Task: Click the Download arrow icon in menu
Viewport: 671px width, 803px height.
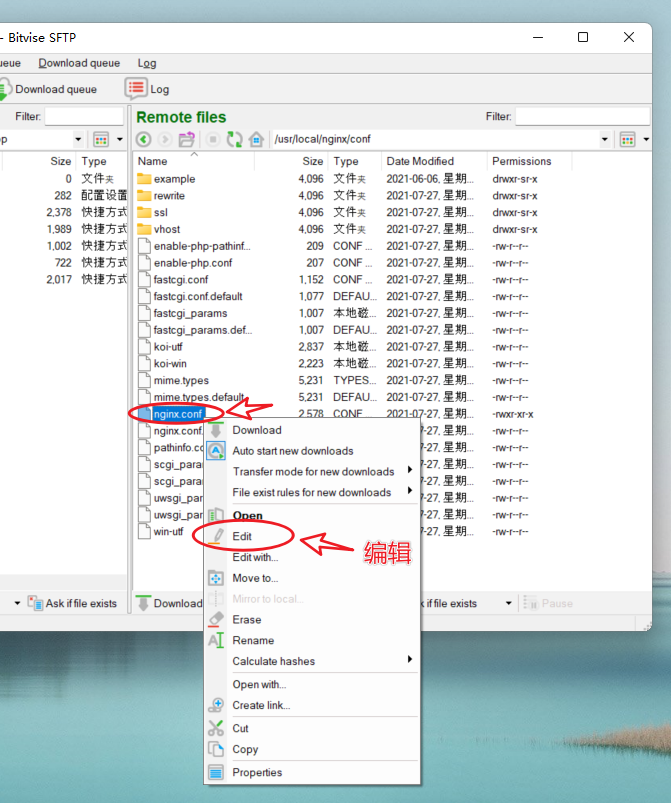Action: pos(216,430)
